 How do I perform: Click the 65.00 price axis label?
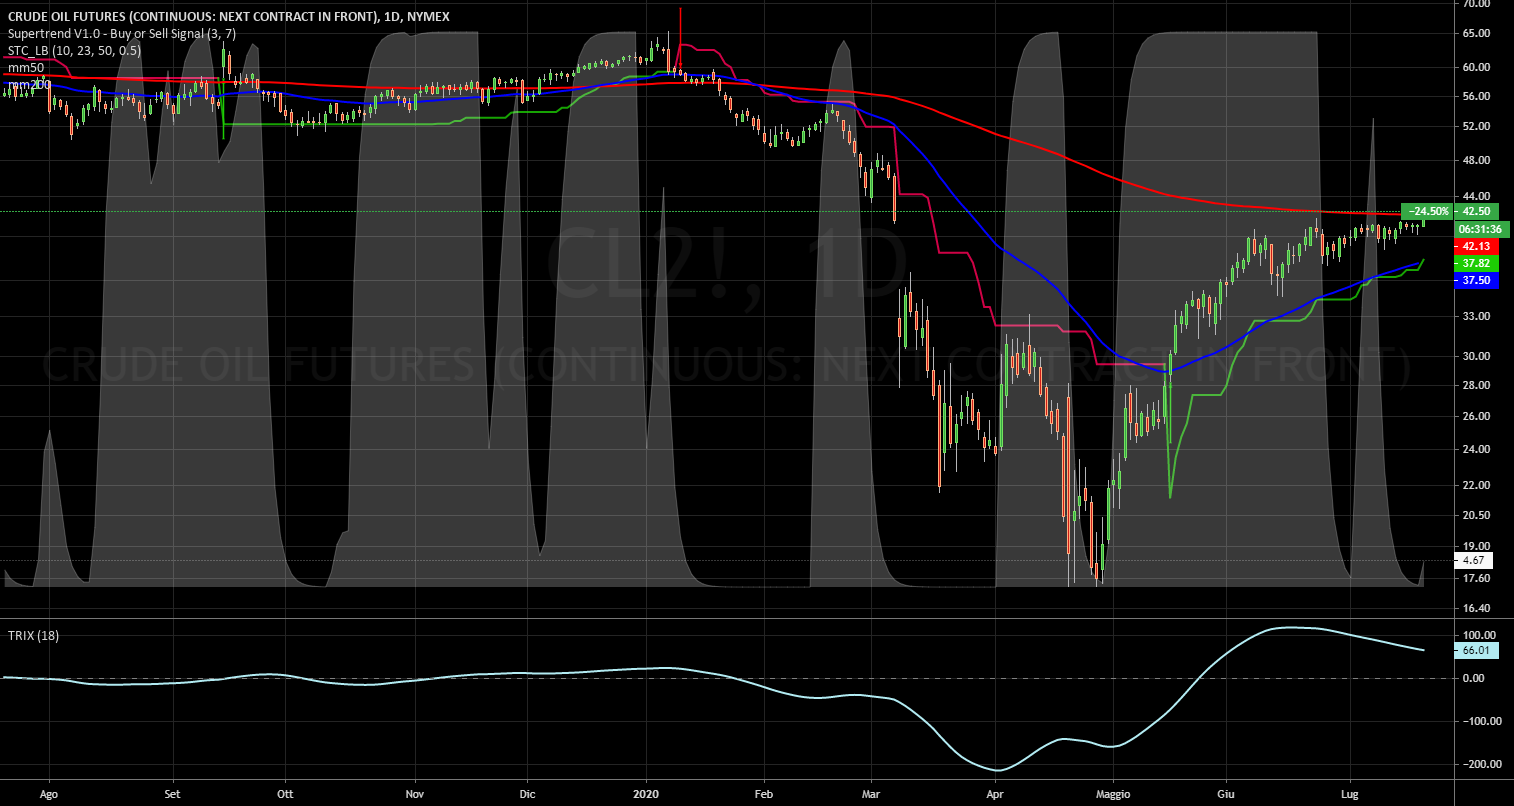(1476, 33)
